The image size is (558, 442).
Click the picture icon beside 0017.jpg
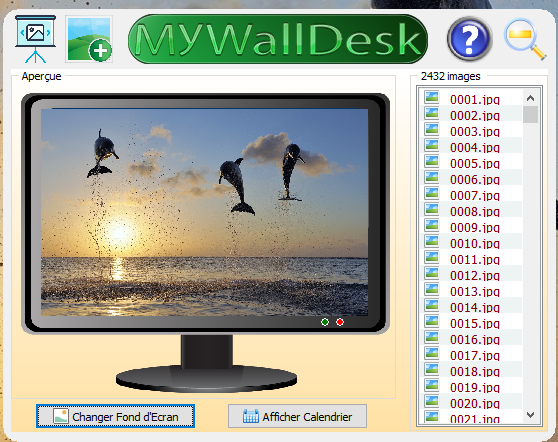pyautogui.click(x=432, y=353)
